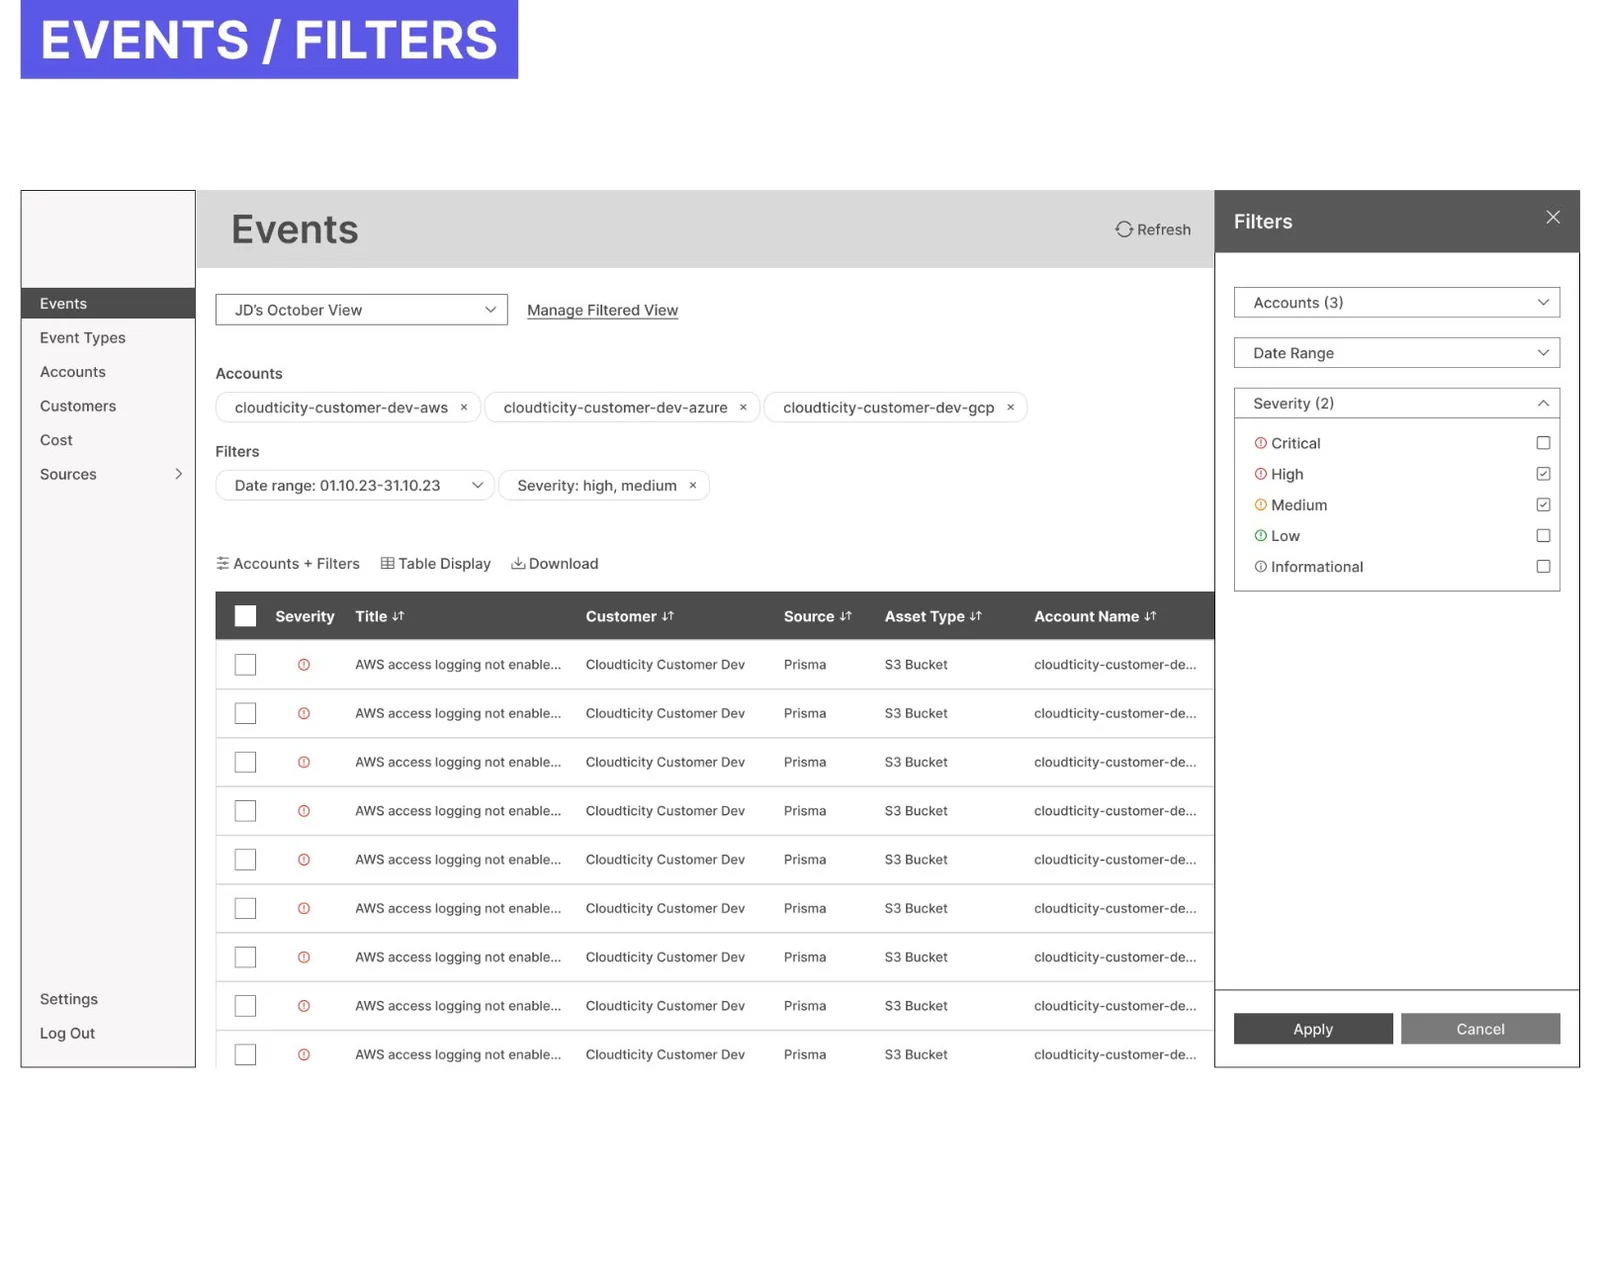Collapse the Severity (2) filter section
This screenshot has height=1276, width=1600.
[x=1396, y=403]
